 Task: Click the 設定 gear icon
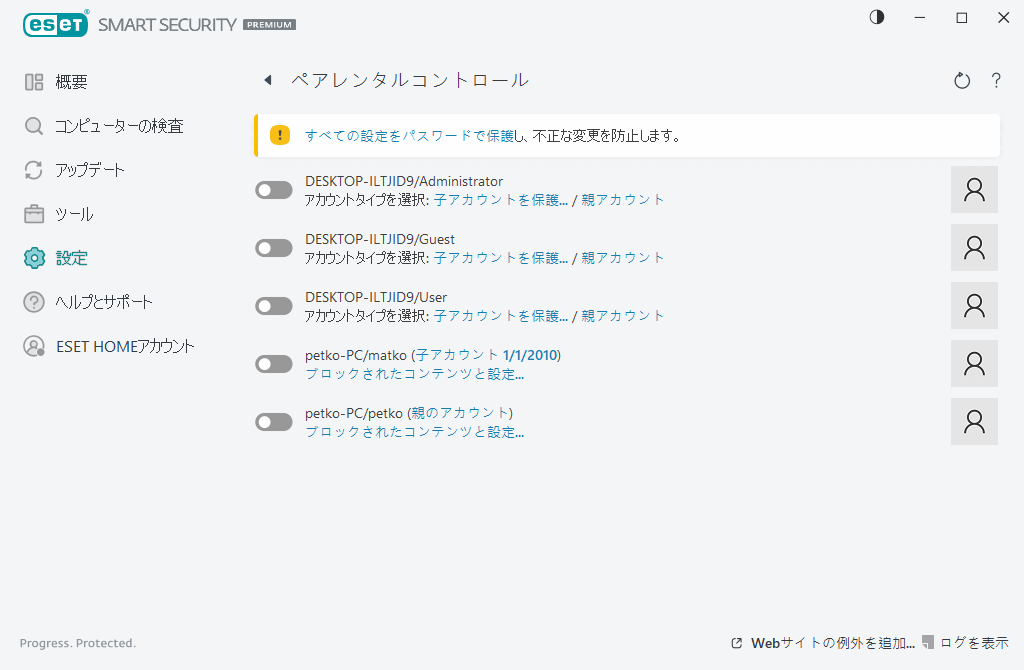coord(33,257)
